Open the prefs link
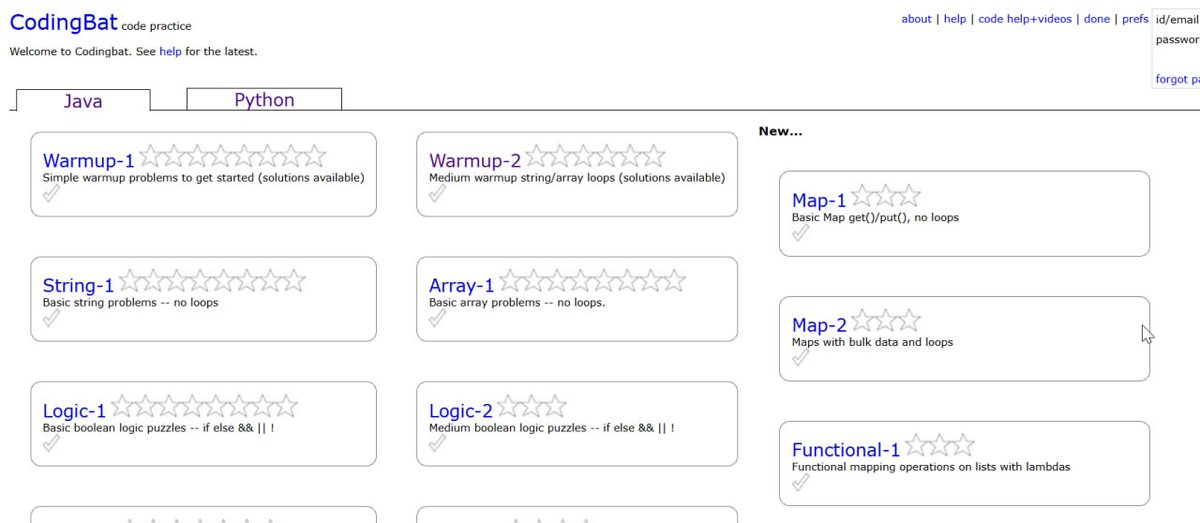 click(1135, 19)
